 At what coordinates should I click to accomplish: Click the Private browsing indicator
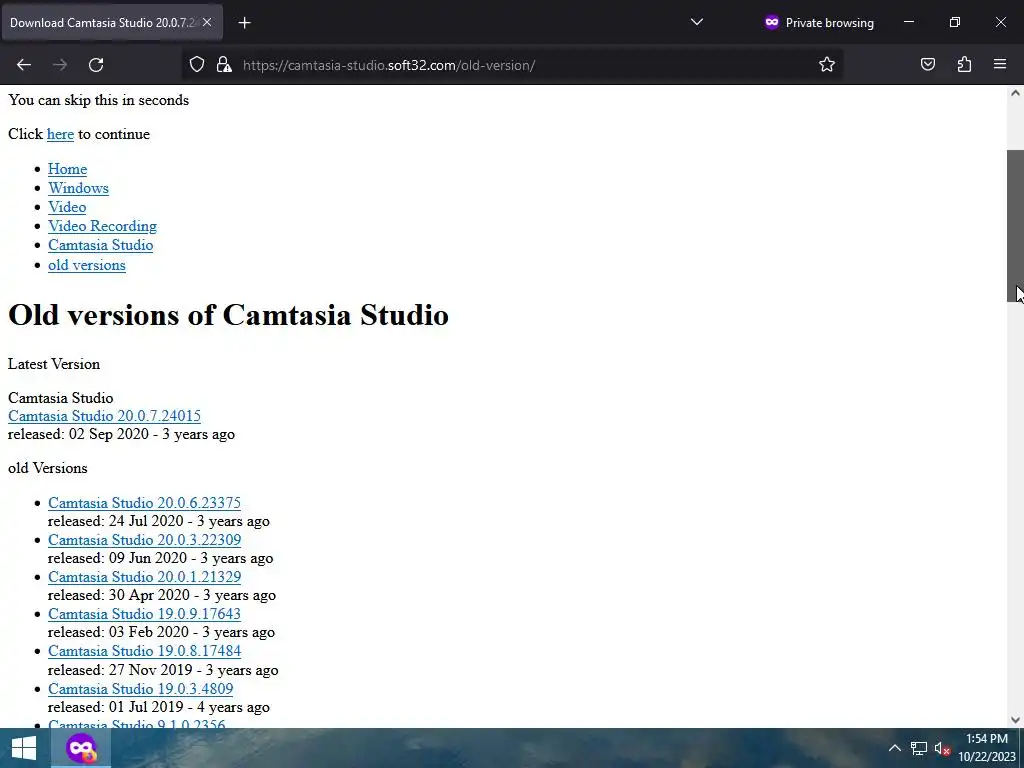(x=819, y=23)
